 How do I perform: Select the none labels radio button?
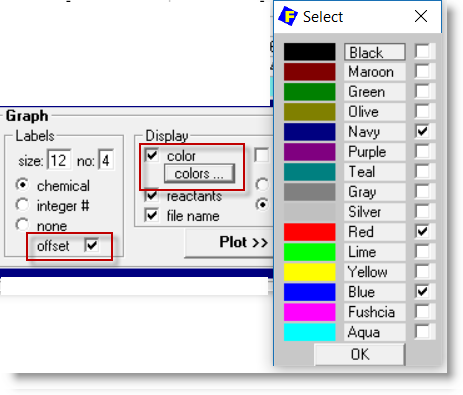click(x=22, y=224)
